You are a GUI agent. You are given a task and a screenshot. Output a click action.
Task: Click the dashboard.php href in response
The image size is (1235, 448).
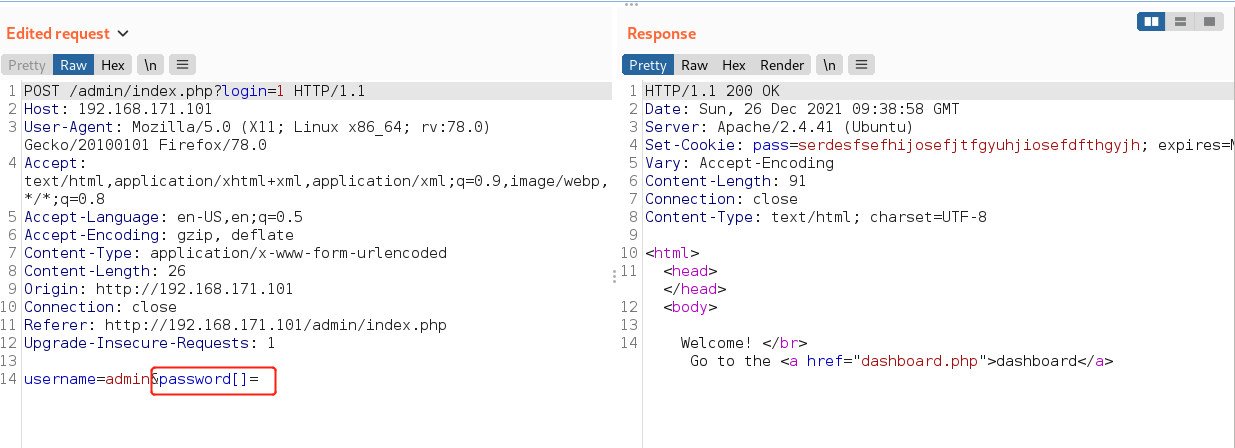click(x=920, y=361)
